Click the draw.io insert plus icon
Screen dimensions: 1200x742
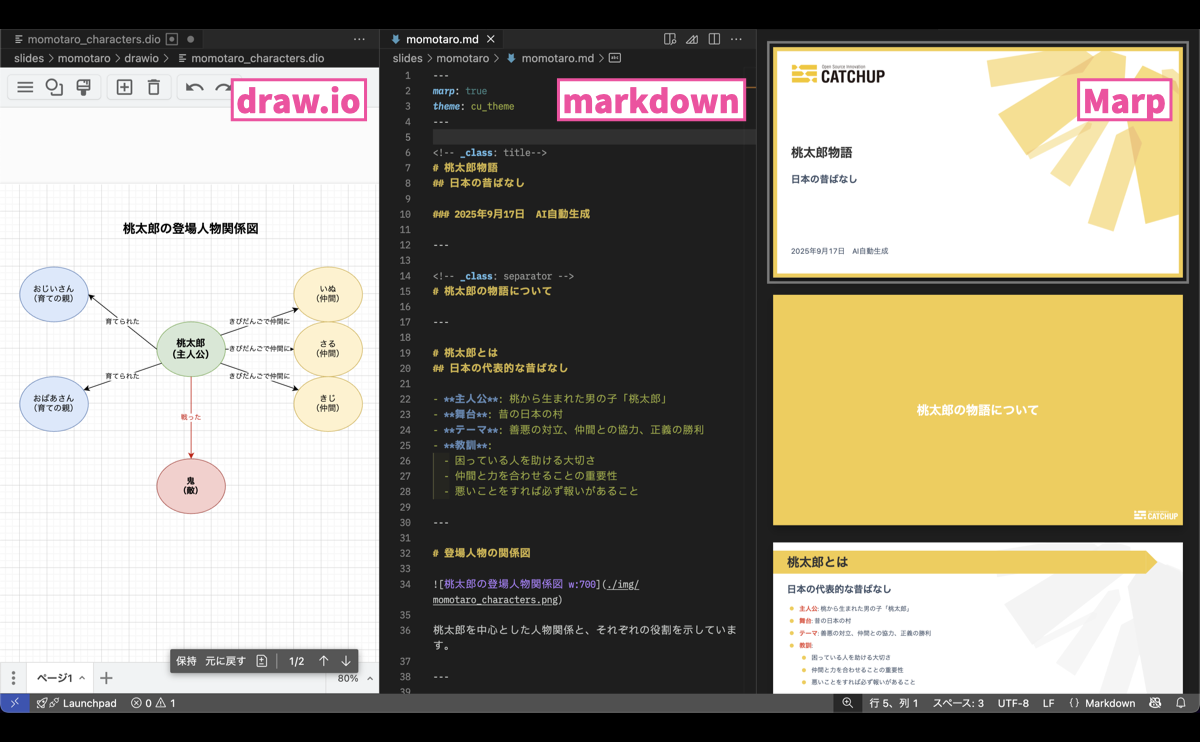pos(124,88)
